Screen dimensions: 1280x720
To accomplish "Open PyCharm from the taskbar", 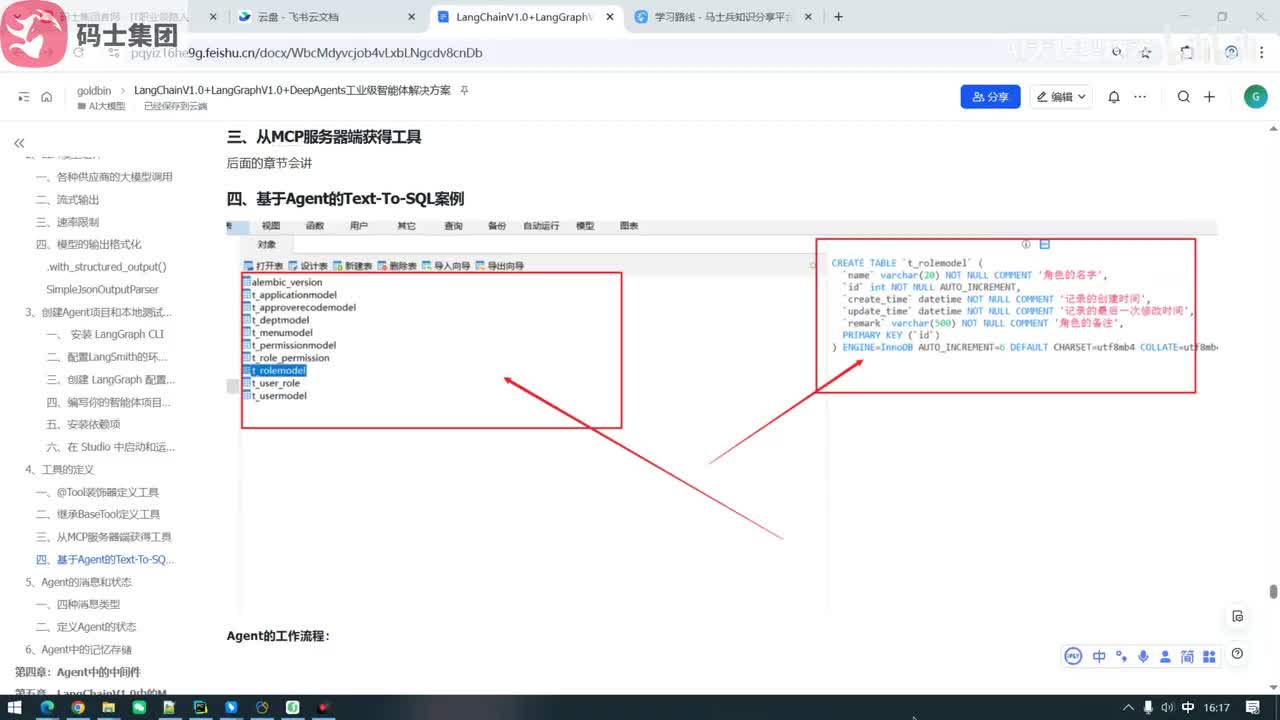I will tap(201, 707).
